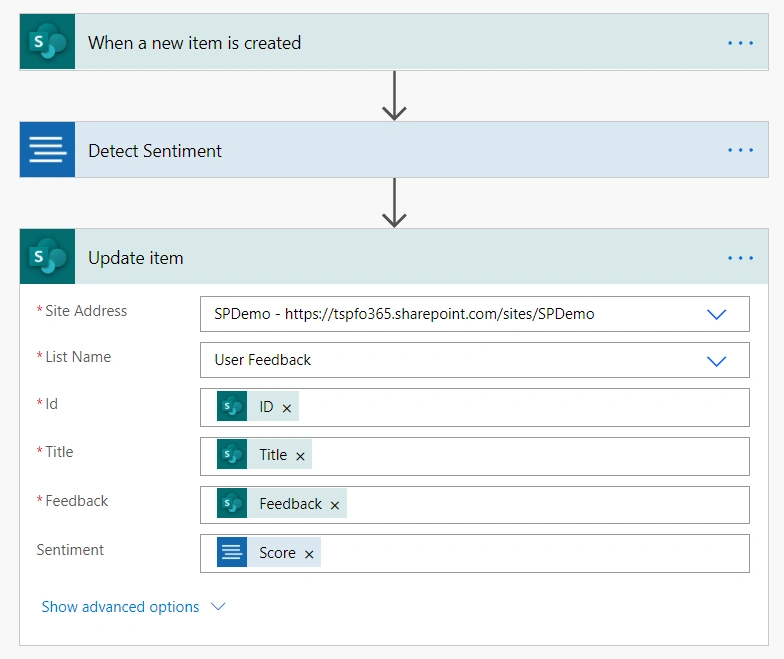Open ellipsis menu for new item trigger
This screenshot has height=659, width=784.
740,43
